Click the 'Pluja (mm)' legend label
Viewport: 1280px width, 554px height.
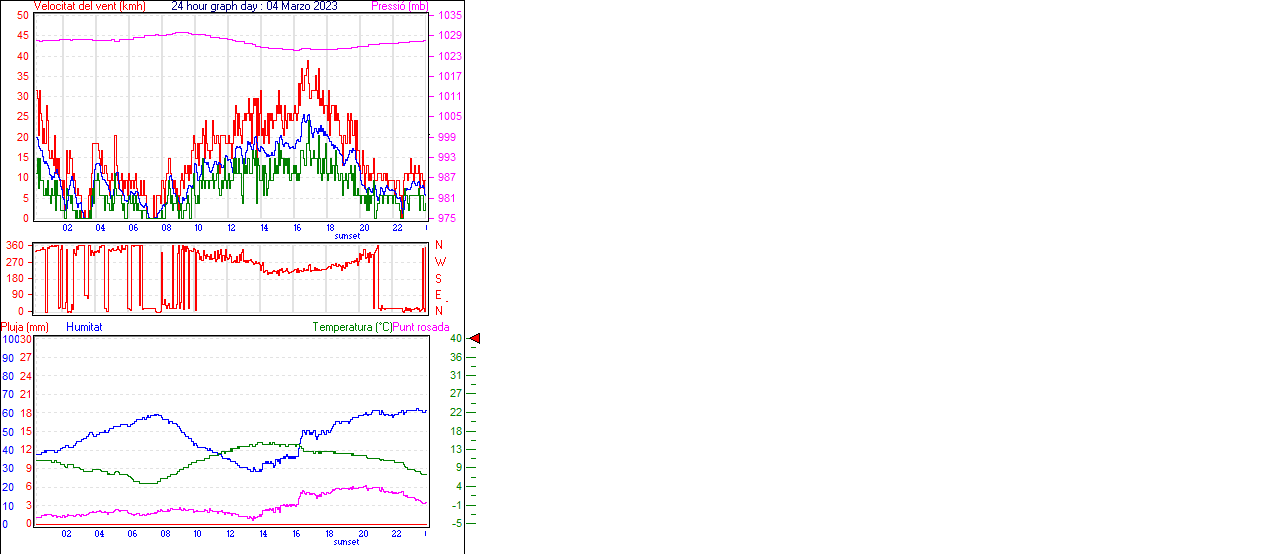click(25, 327)
